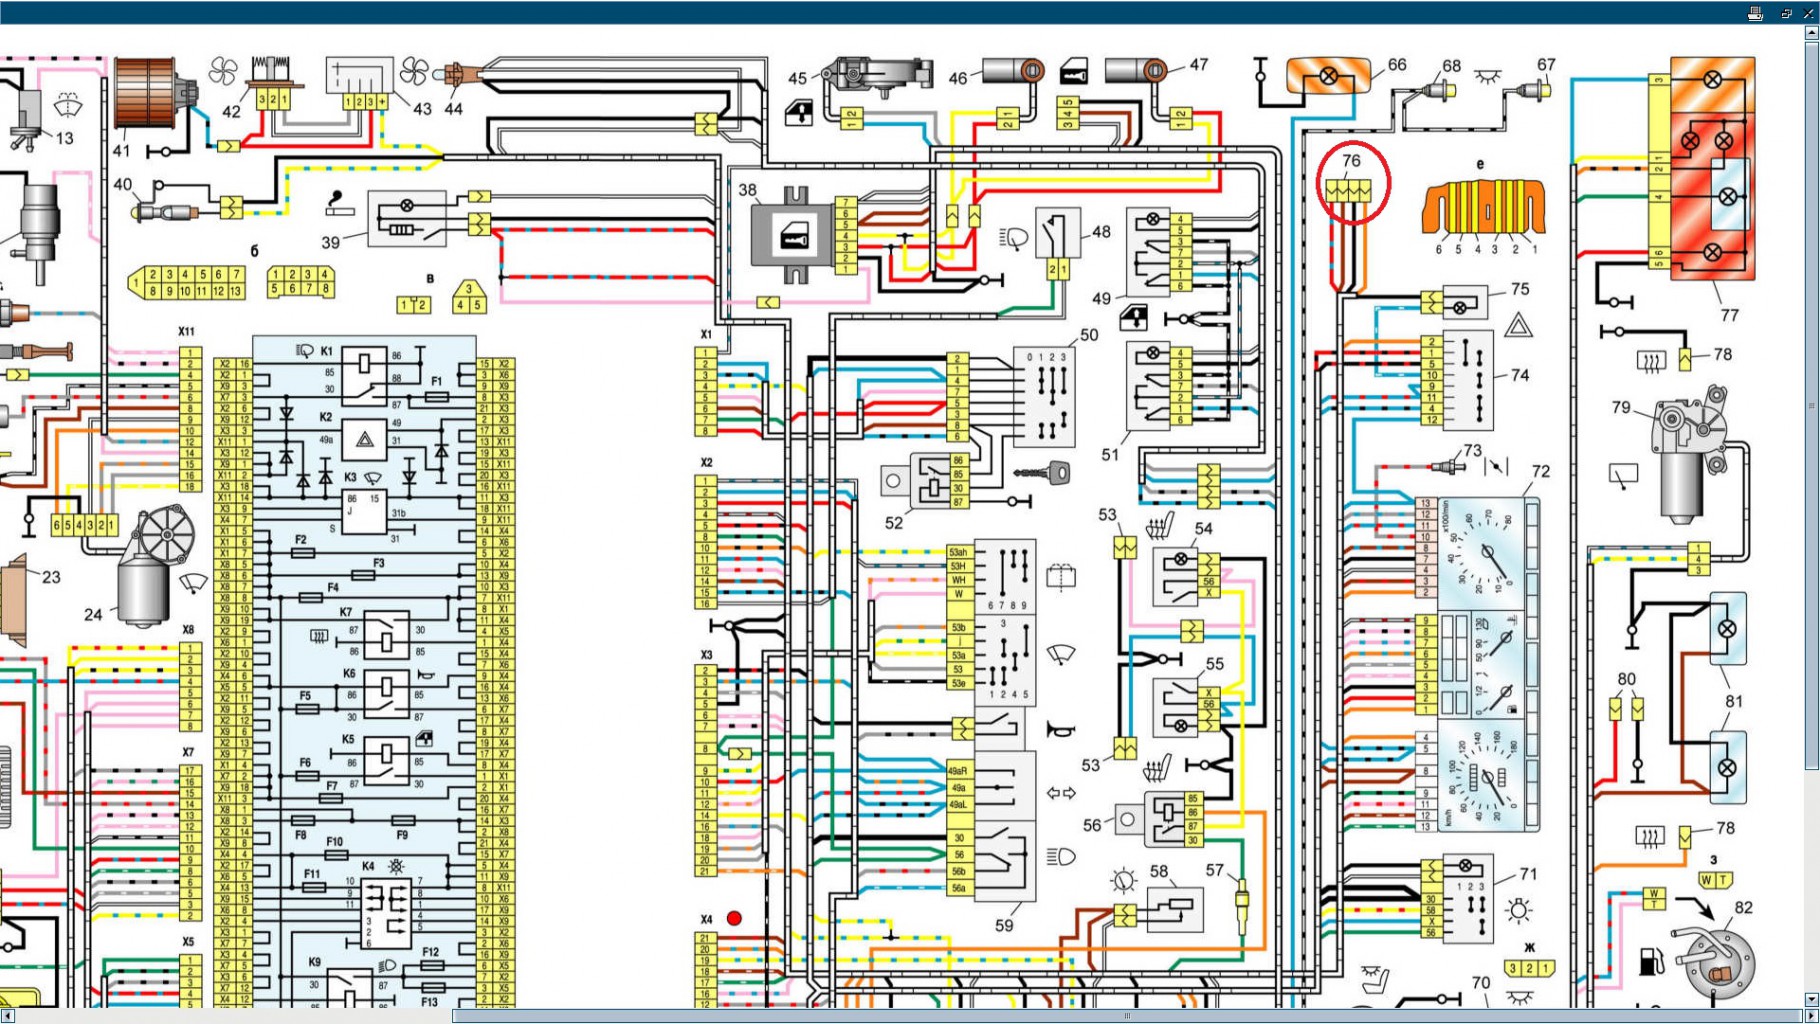
Task: Click the K4 relay label
Action: (x=368, y=866)
